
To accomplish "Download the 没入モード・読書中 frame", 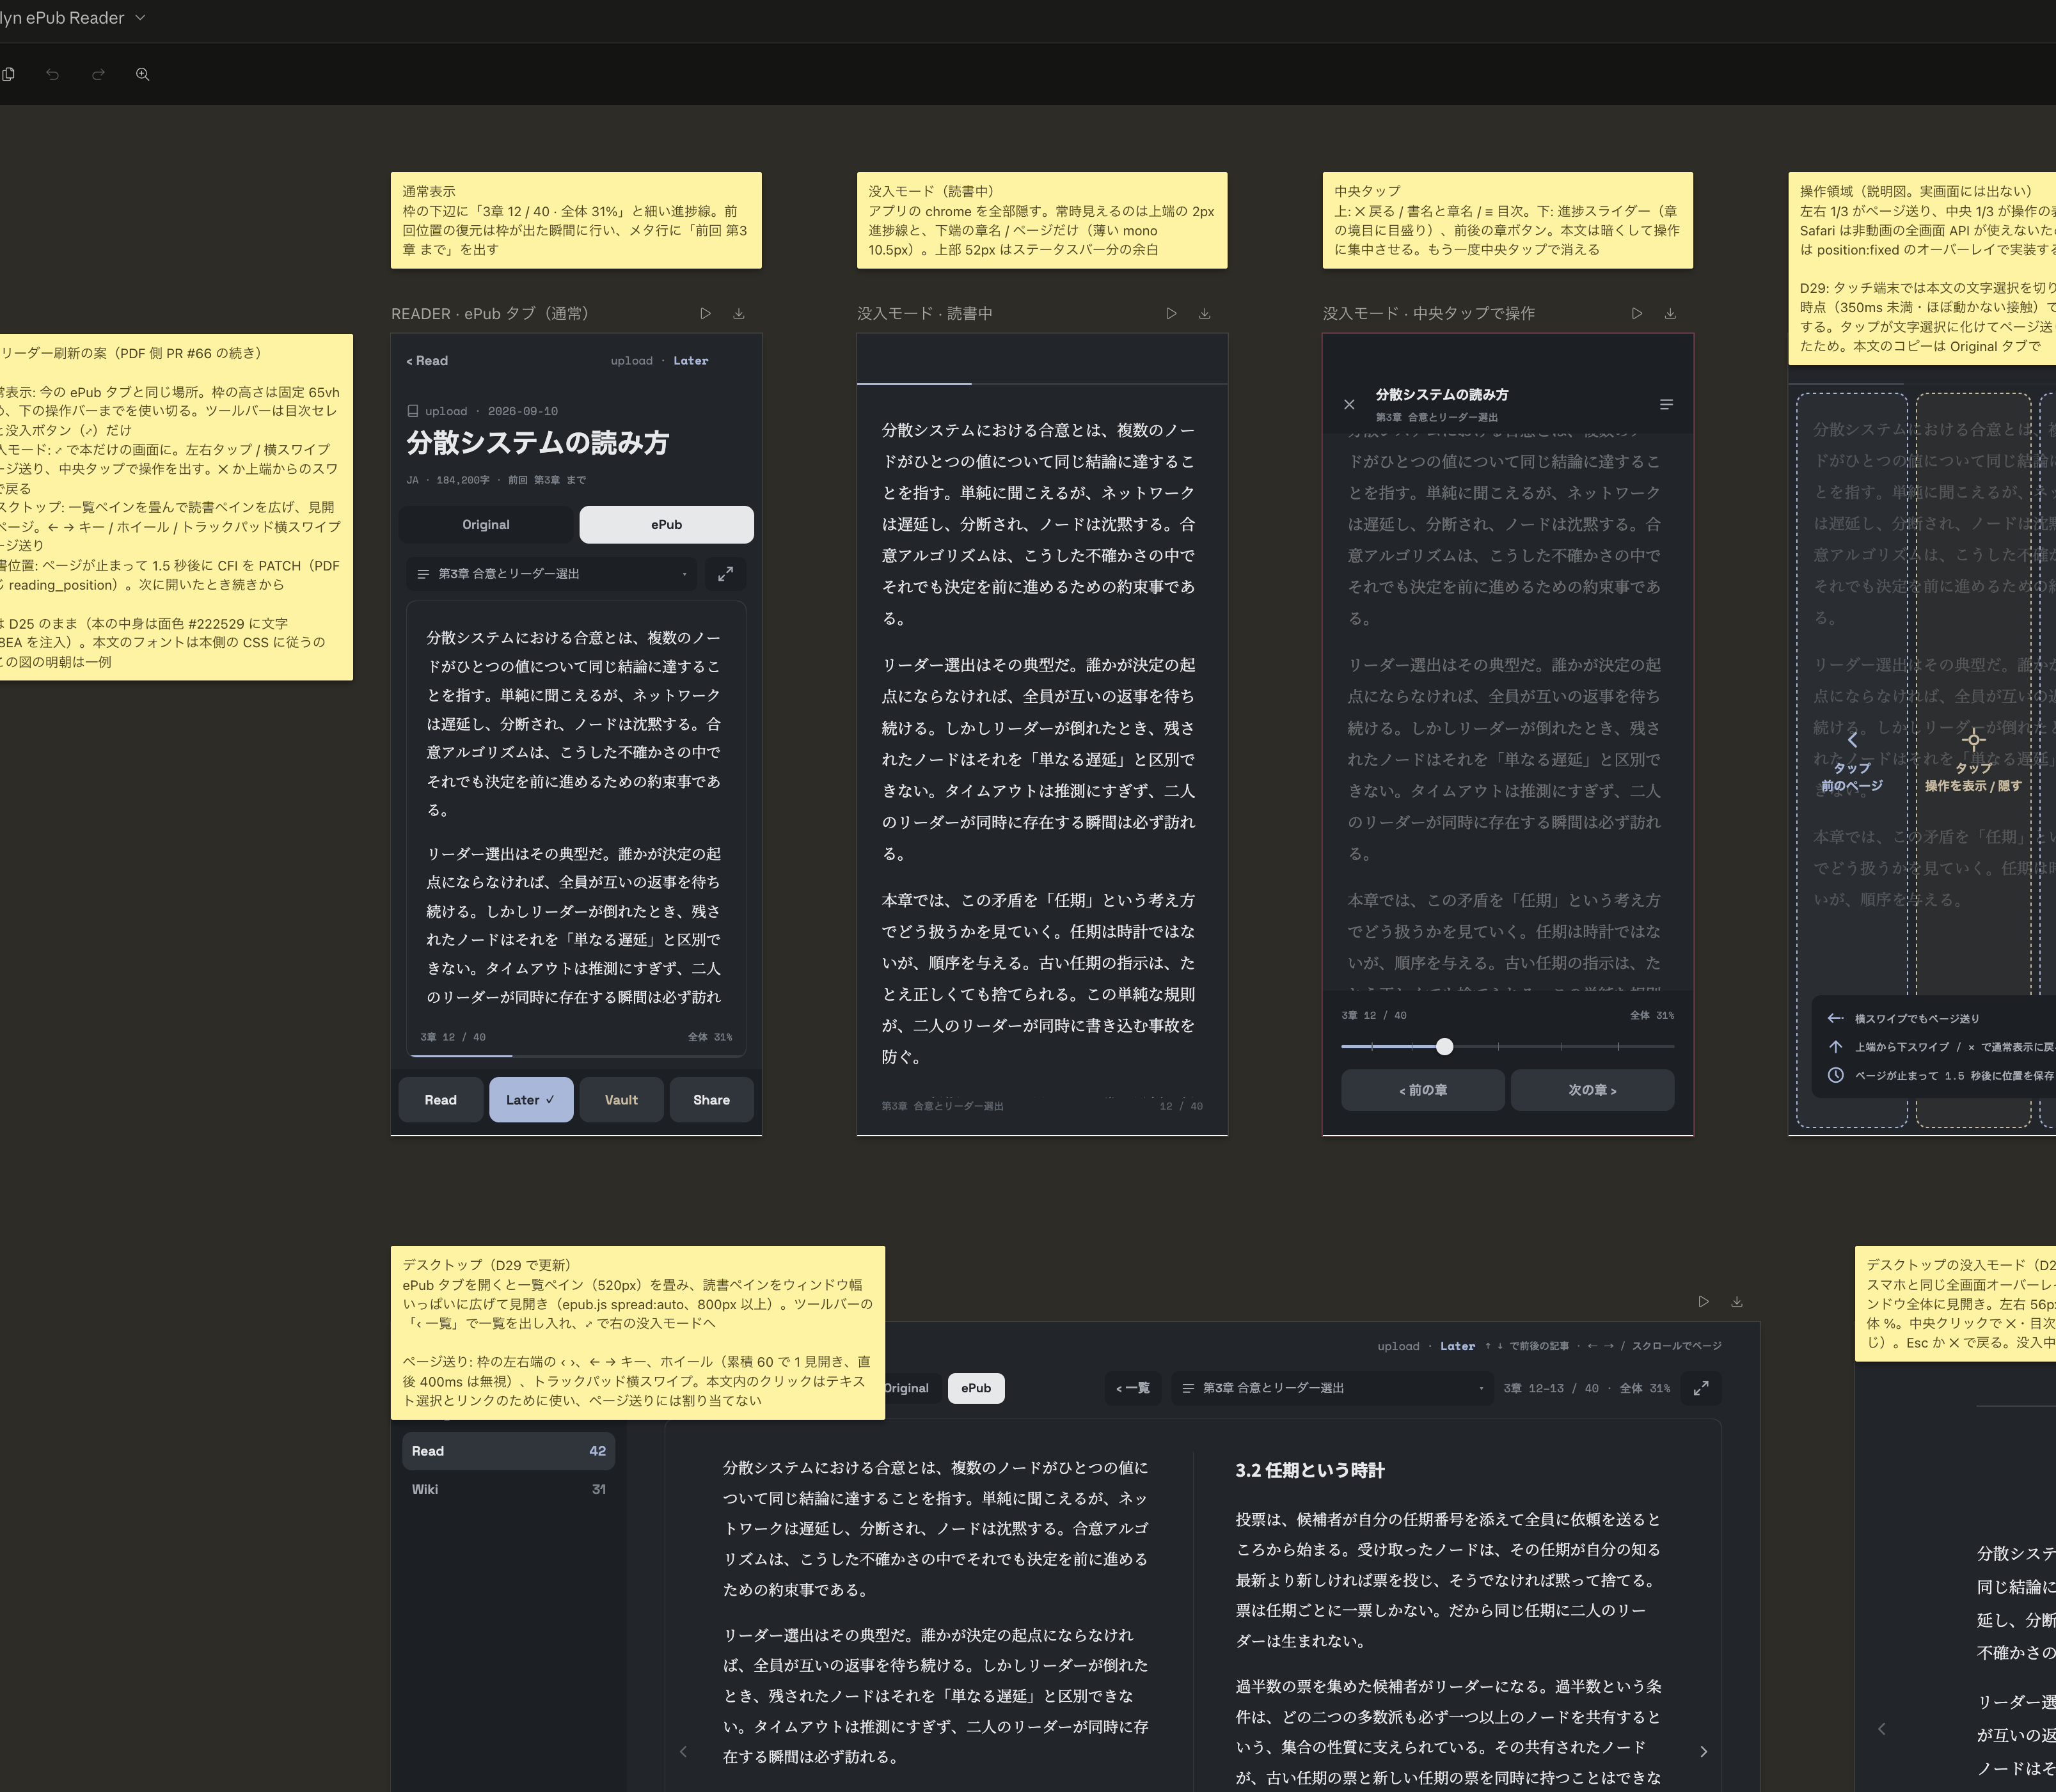I will point(1204,313).
